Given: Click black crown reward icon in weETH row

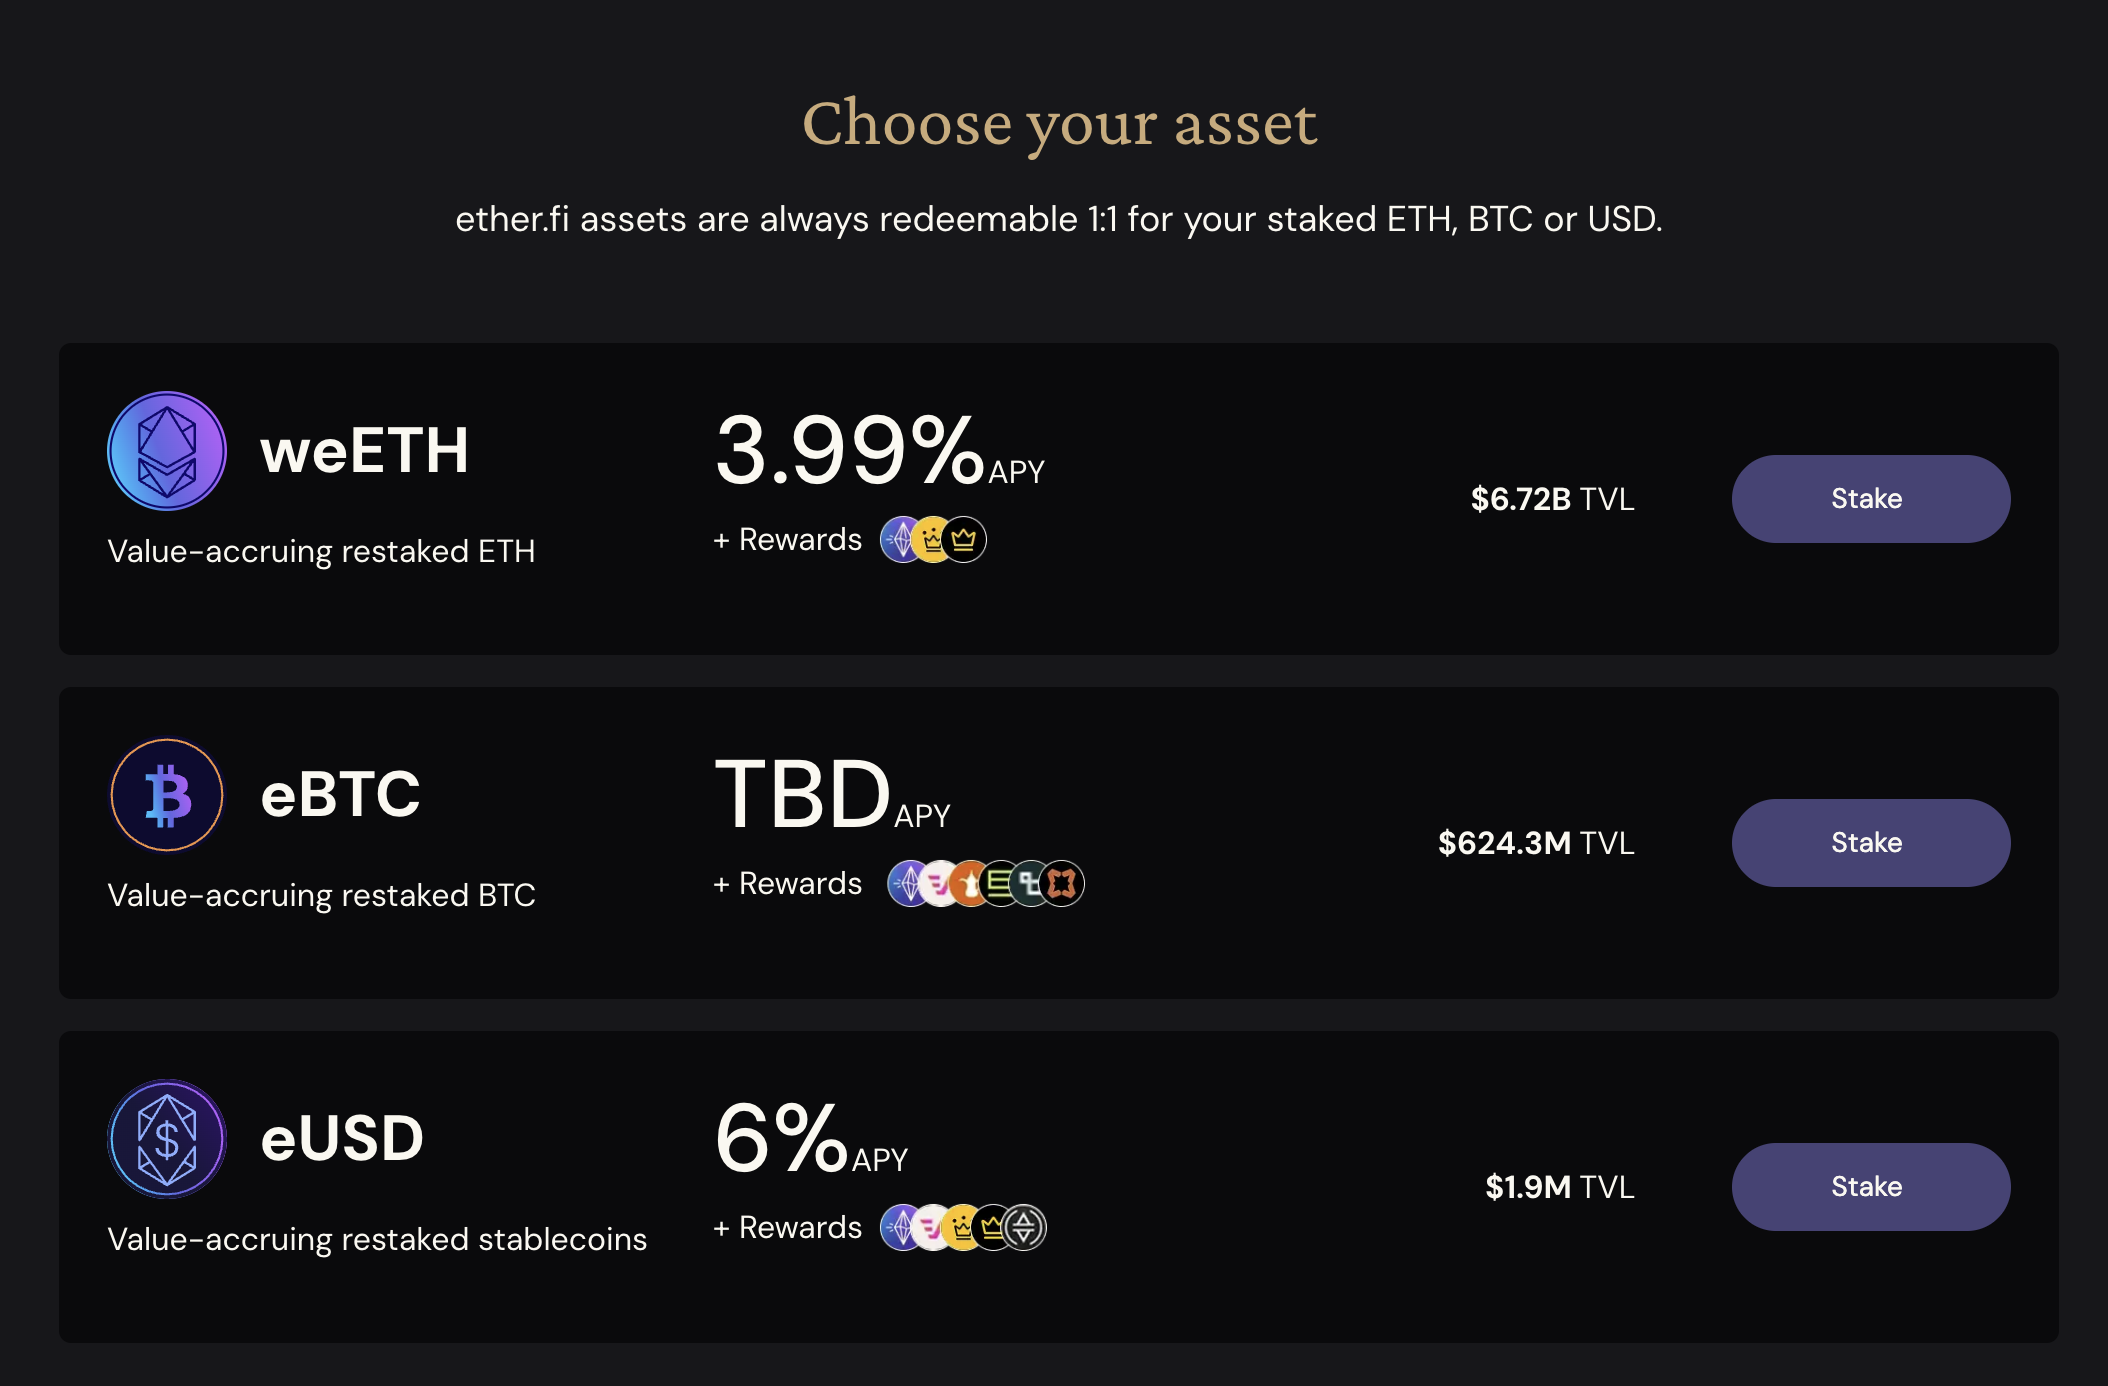Looking at the screenshot, I should pyautogui.click(x=966, y=540).
